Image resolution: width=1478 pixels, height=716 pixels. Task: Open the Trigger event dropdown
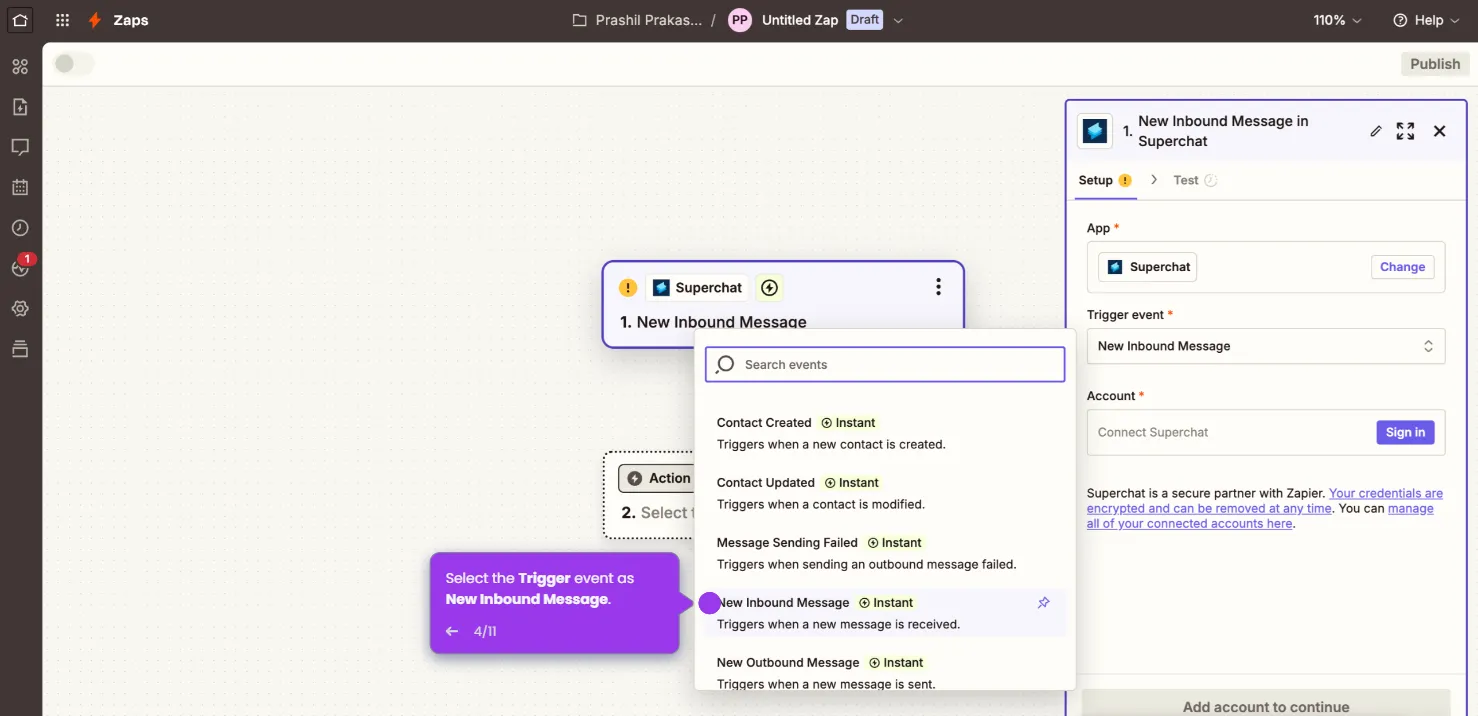coord(1265,345)
